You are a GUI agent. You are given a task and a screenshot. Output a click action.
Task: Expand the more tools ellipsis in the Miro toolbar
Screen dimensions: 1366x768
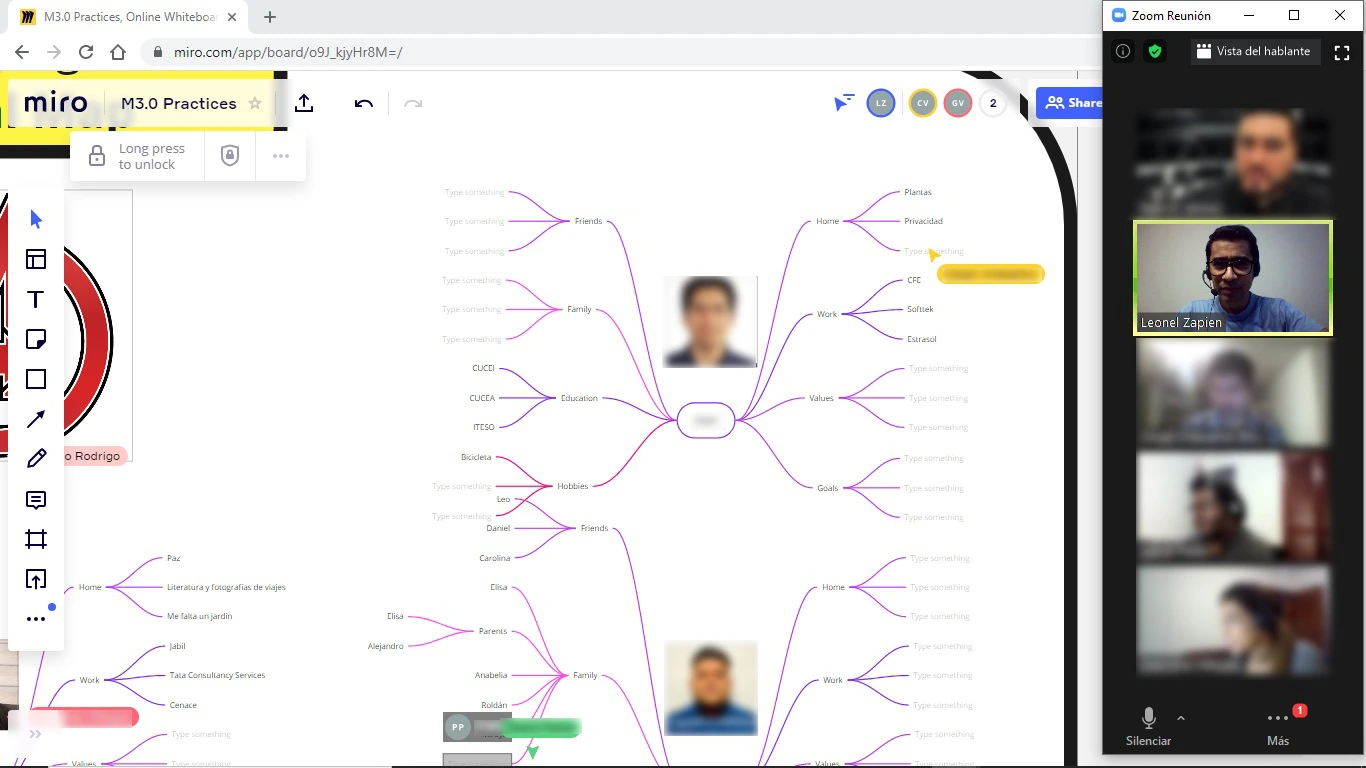click(35, 618)
